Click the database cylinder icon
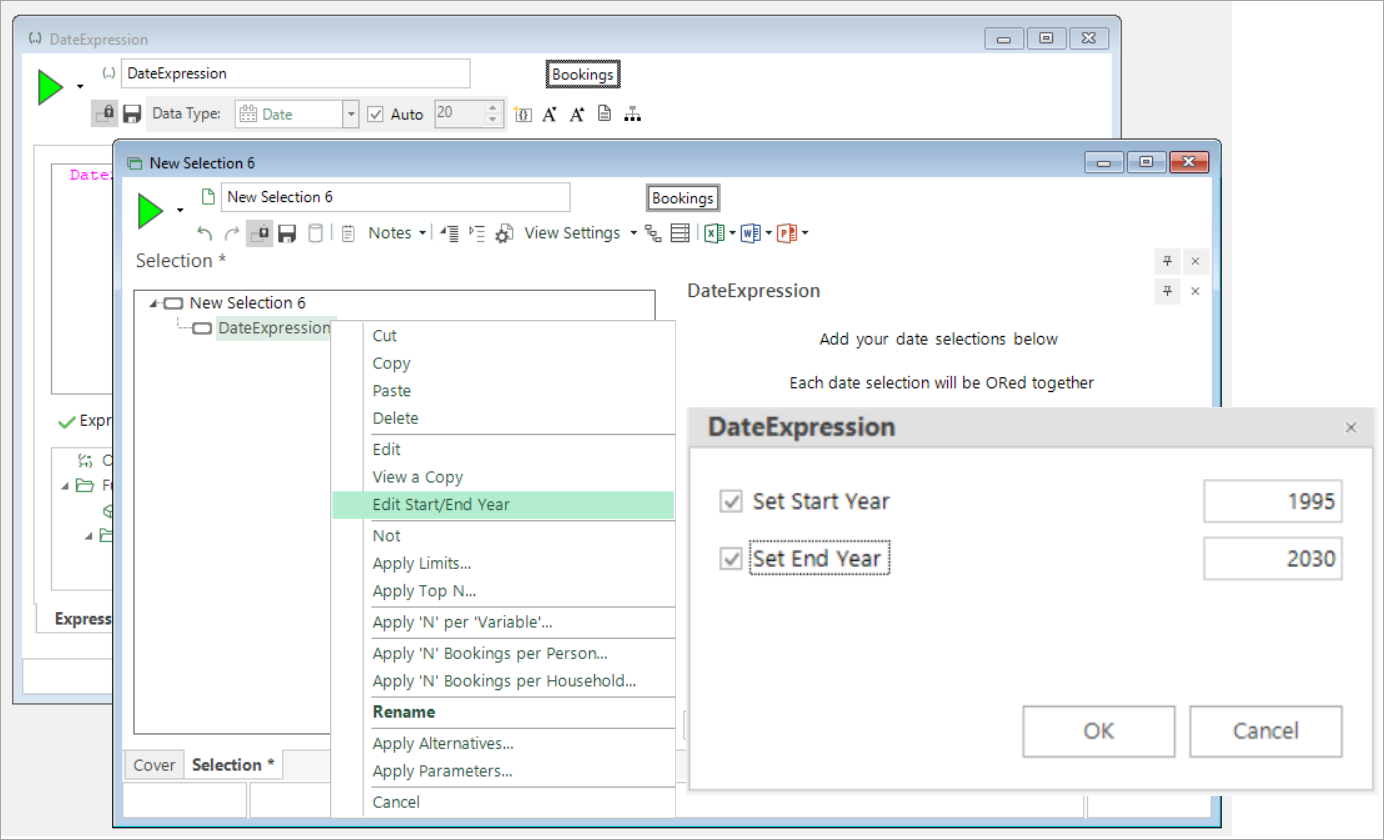The height and width of the screenshot is (840, 1384). [315, 233]
